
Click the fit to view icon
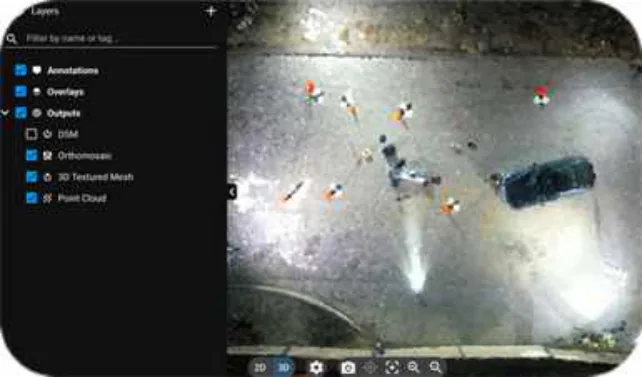point(392,368)
